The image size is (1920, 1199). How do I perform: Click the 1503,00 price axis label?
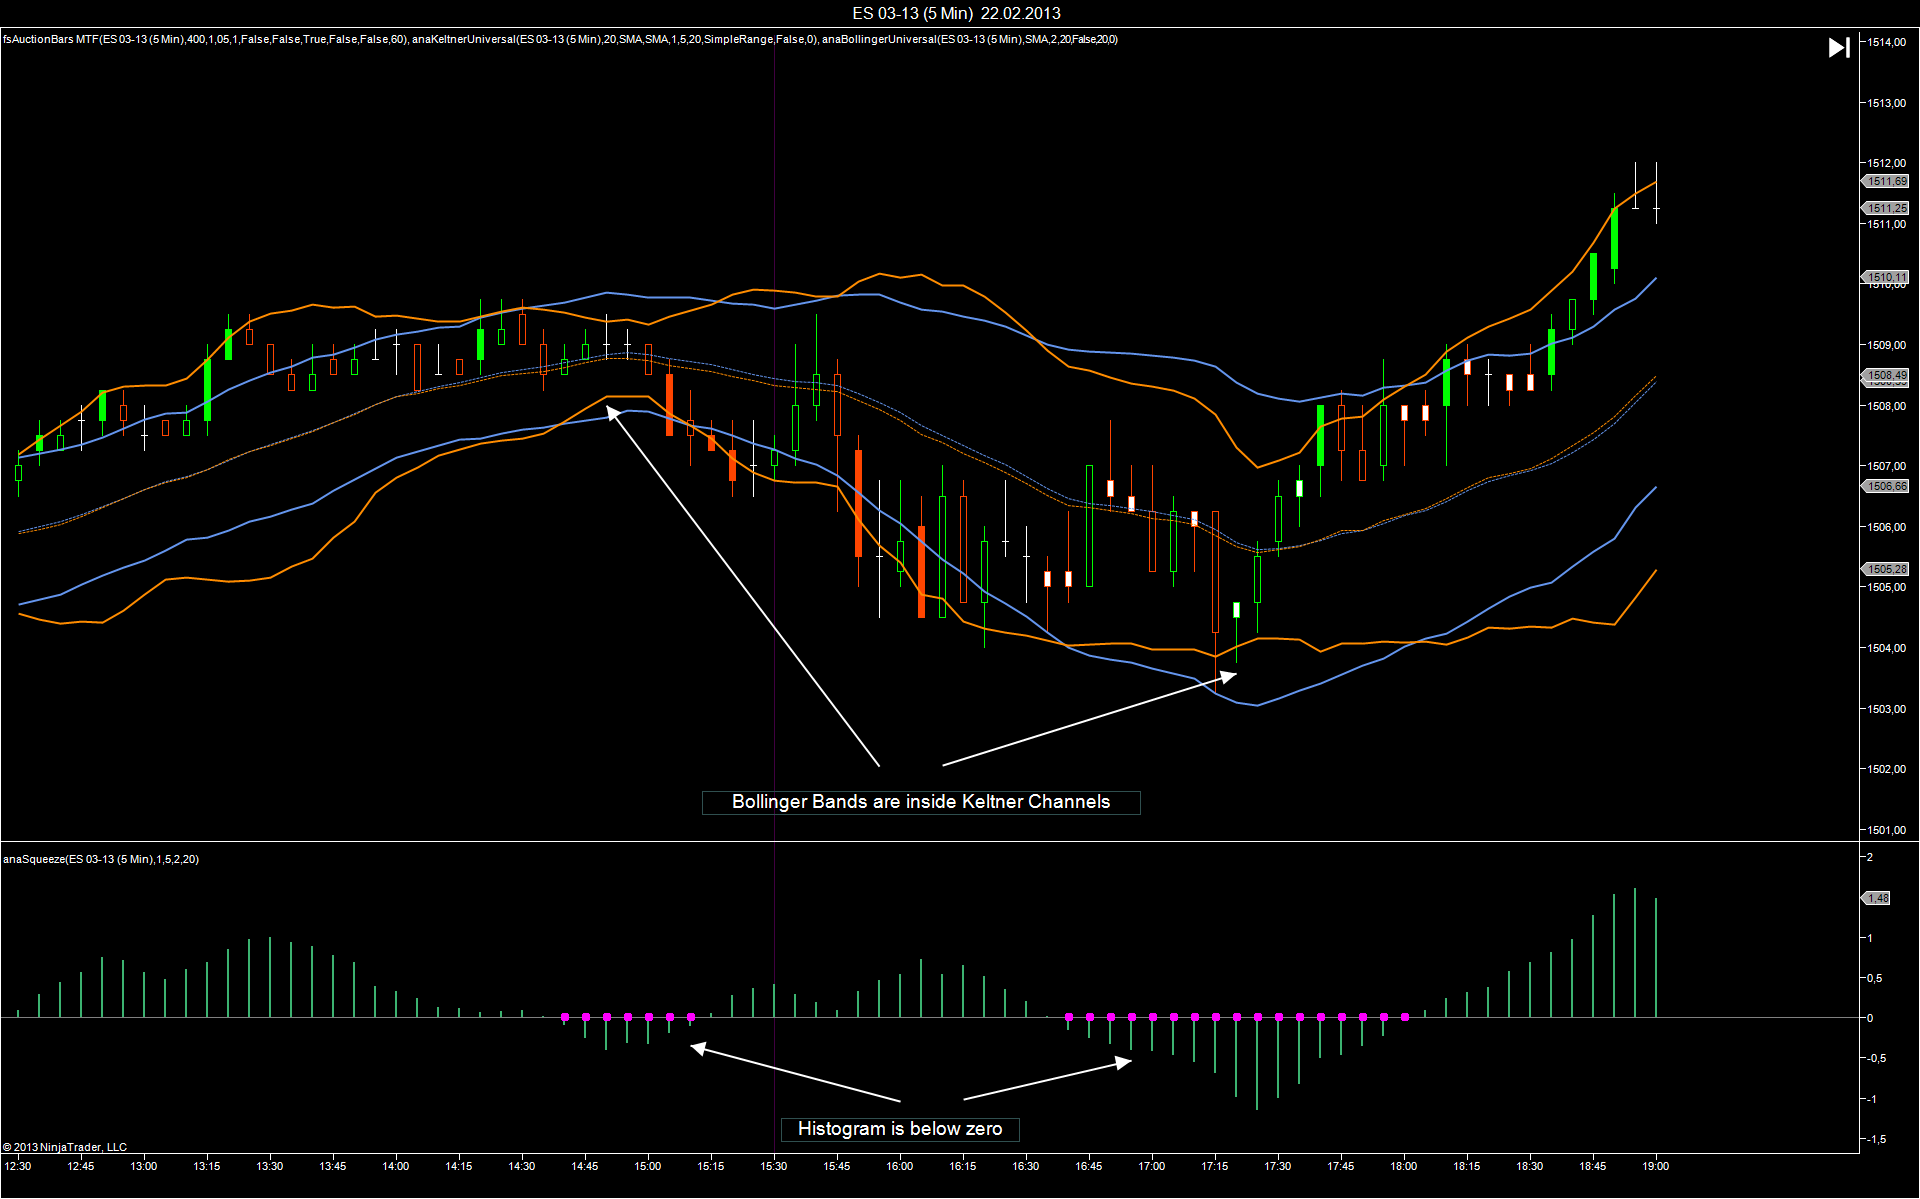pyautogui.click(x=1887, y=709)
